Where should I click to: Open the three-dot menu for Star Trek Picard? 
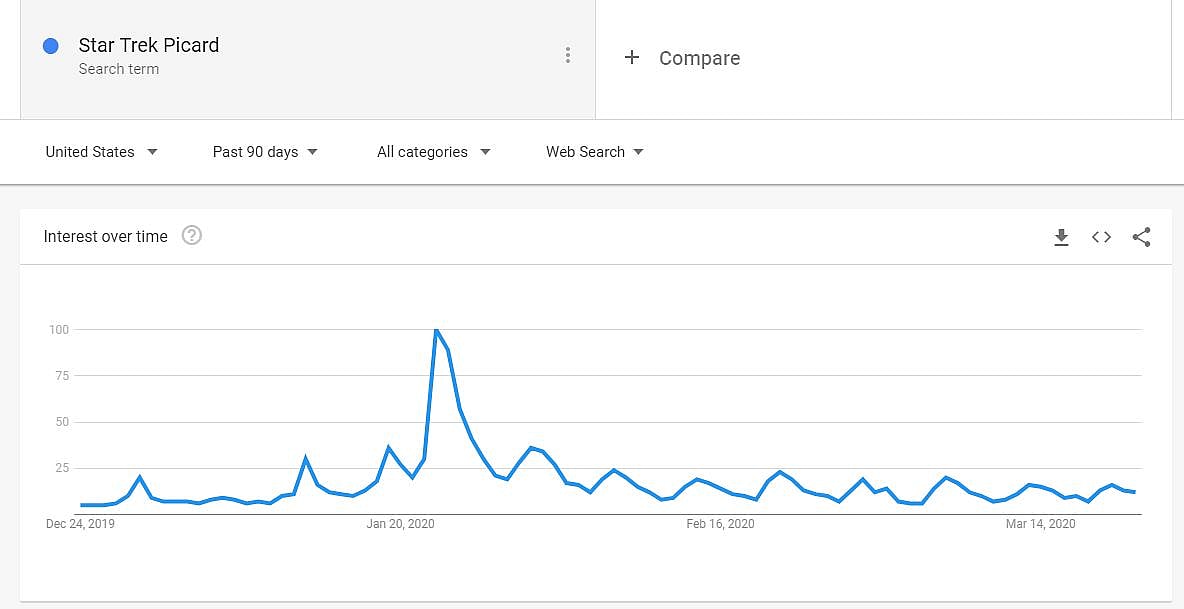[568, 56]
